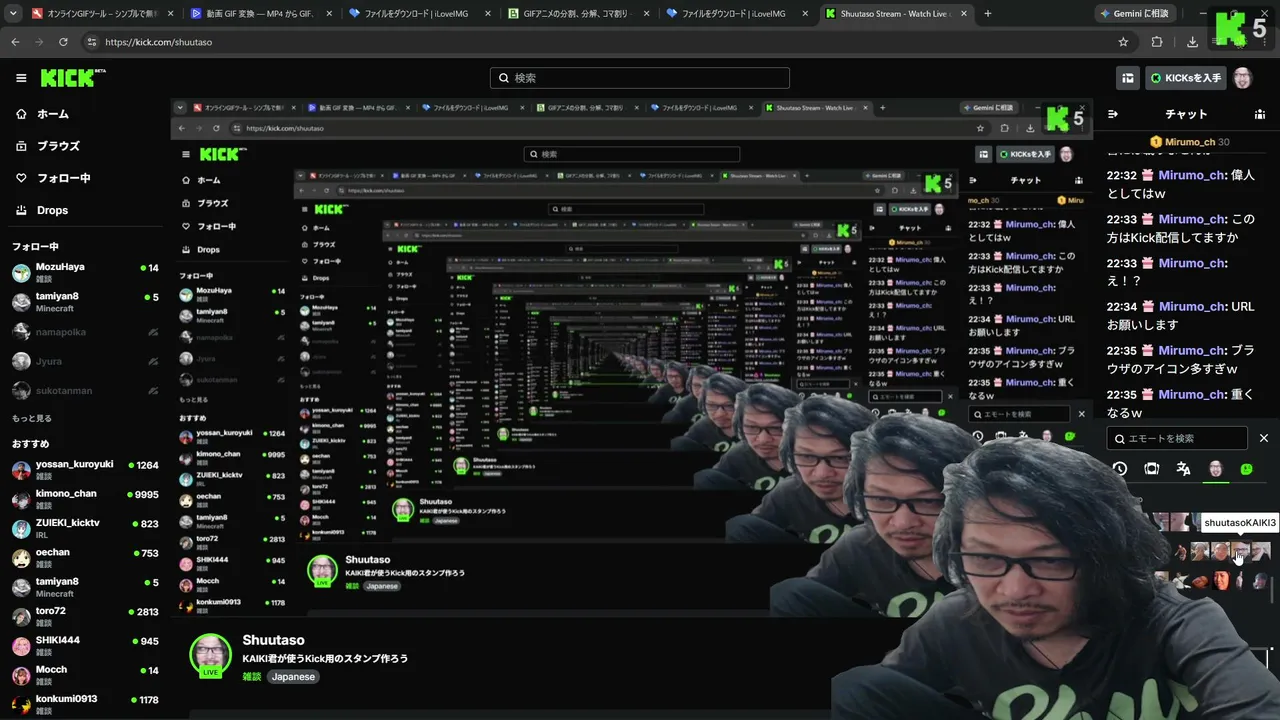Open the emote tab left of translate icon
This screenshot has height=720, width=1280.
[1152, 468]
